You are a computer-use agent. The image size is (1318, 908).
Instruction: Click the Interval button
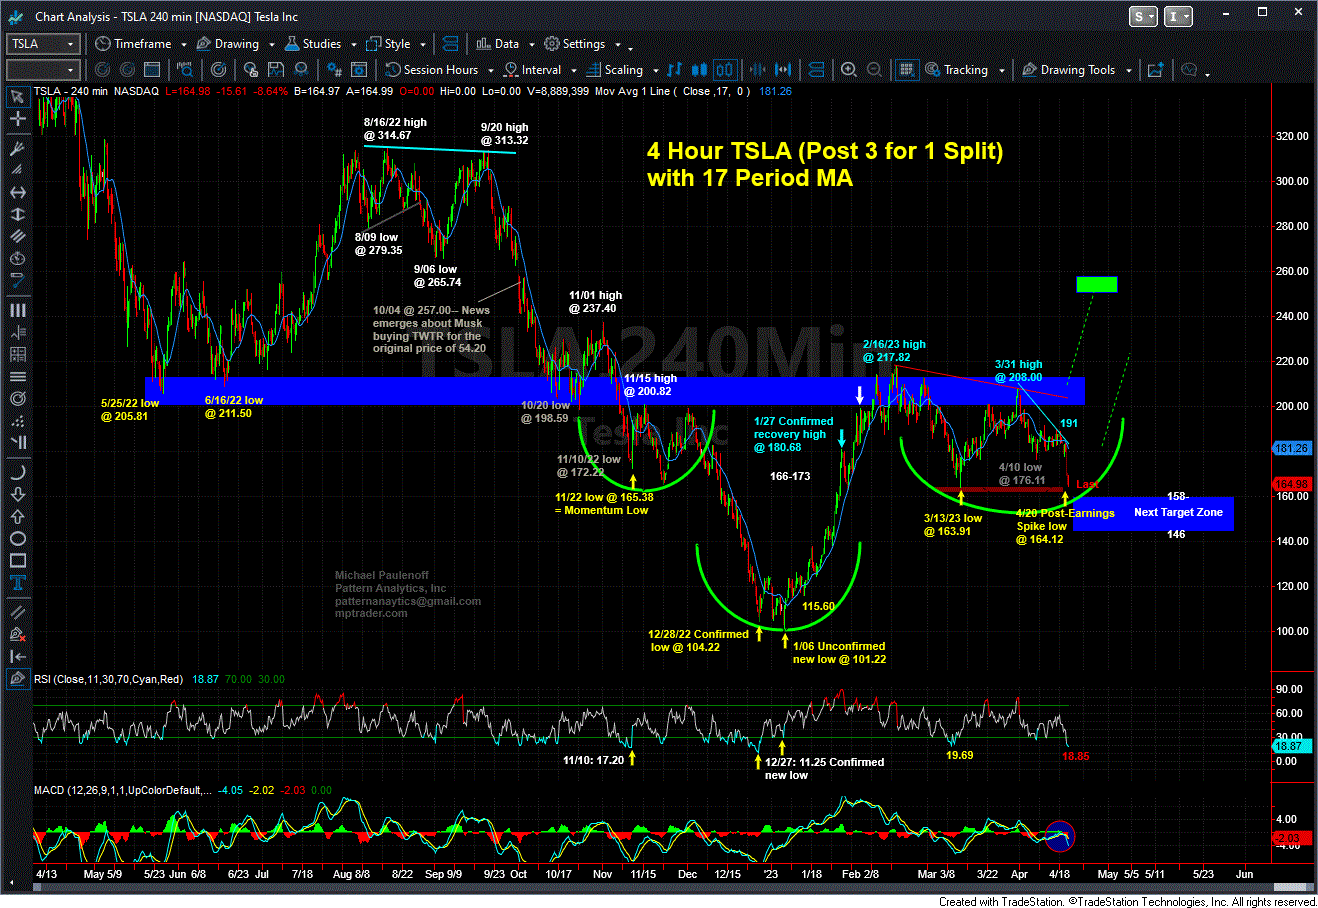pos(532,70)
